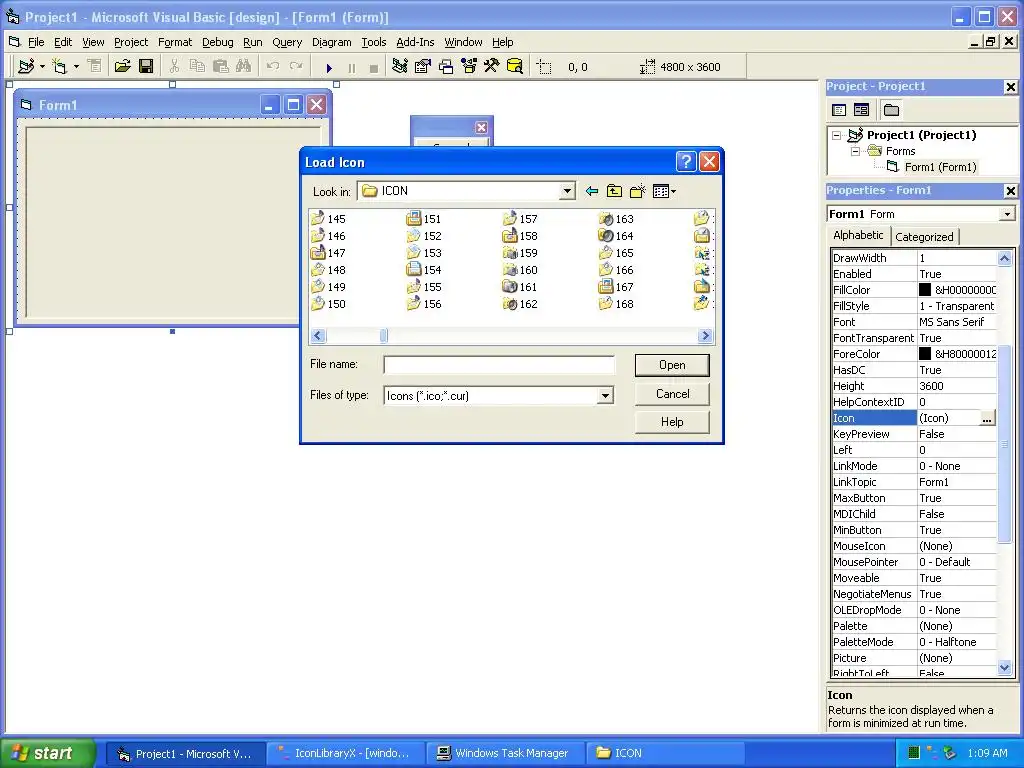Click inside the File name input field
1024x768 pixels.
click(x=499, y=365)
